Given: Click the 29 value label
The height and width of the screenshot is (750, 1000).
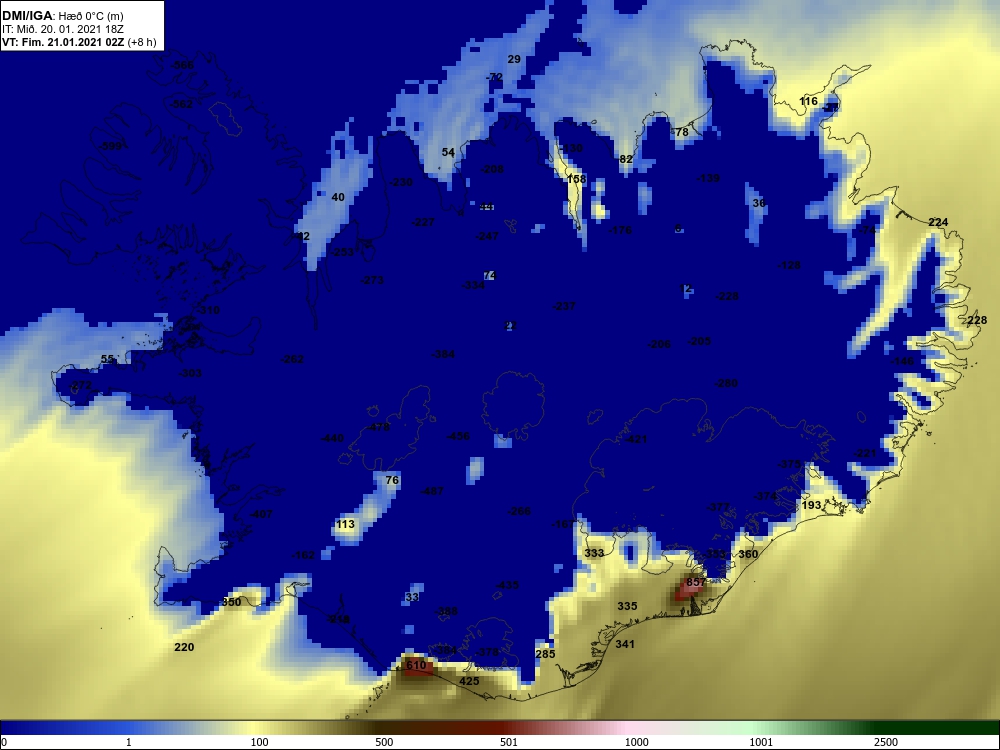Looking at the screenshot, I should [514, 59].
